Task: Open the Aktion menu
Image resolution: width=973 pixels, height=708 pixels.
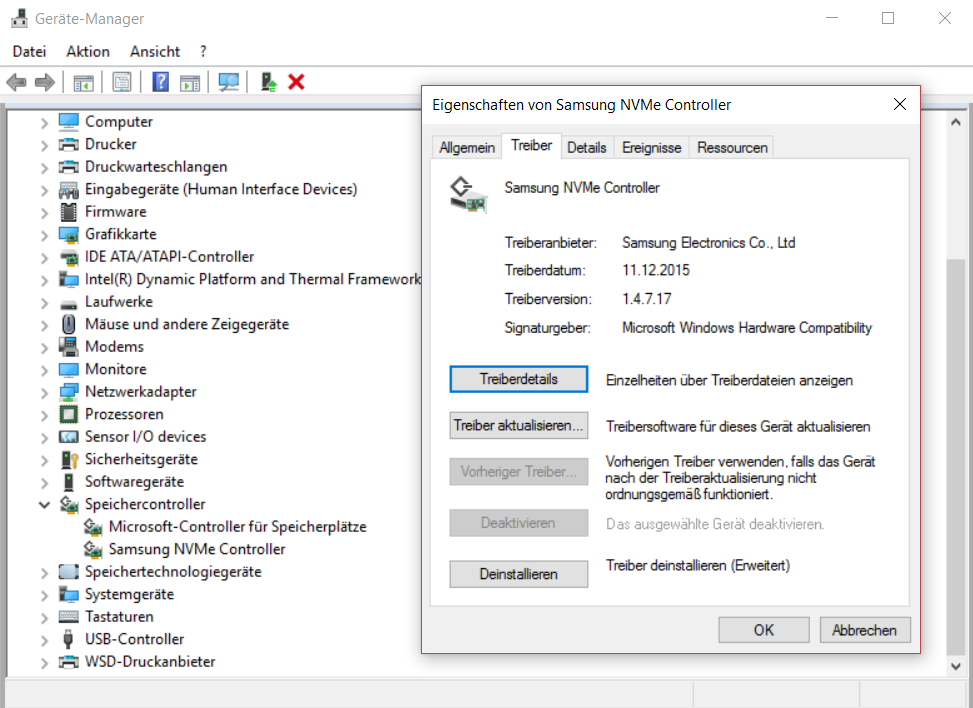Action: click(88, 52)
